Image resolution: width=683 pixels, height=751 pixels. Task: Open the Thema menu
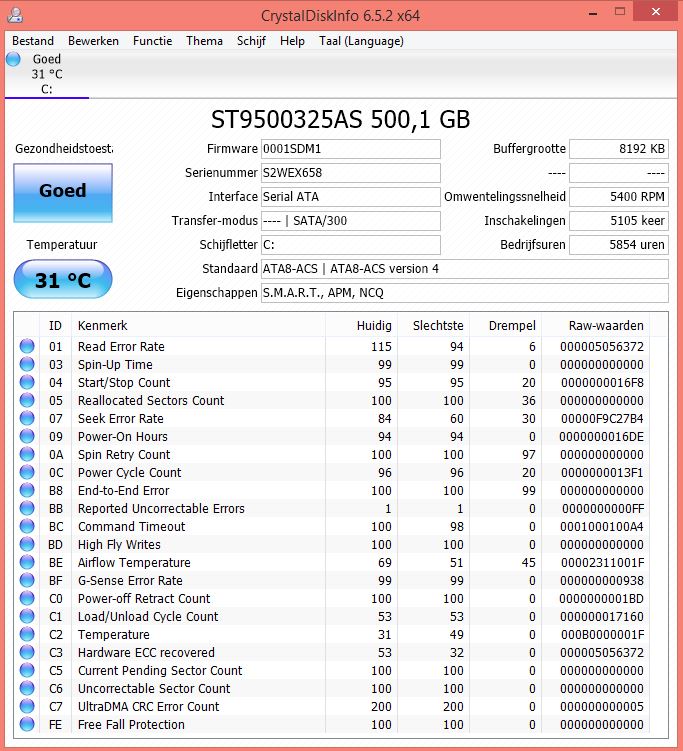pyautogui.click(x=205, y=41)
